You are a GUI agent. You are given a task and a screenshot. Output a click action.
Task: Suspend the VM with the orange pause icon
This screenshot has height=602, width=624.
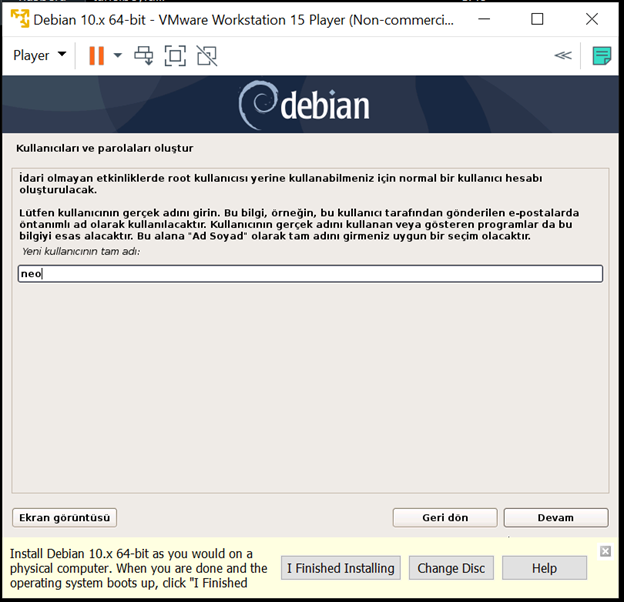[96, 55]
